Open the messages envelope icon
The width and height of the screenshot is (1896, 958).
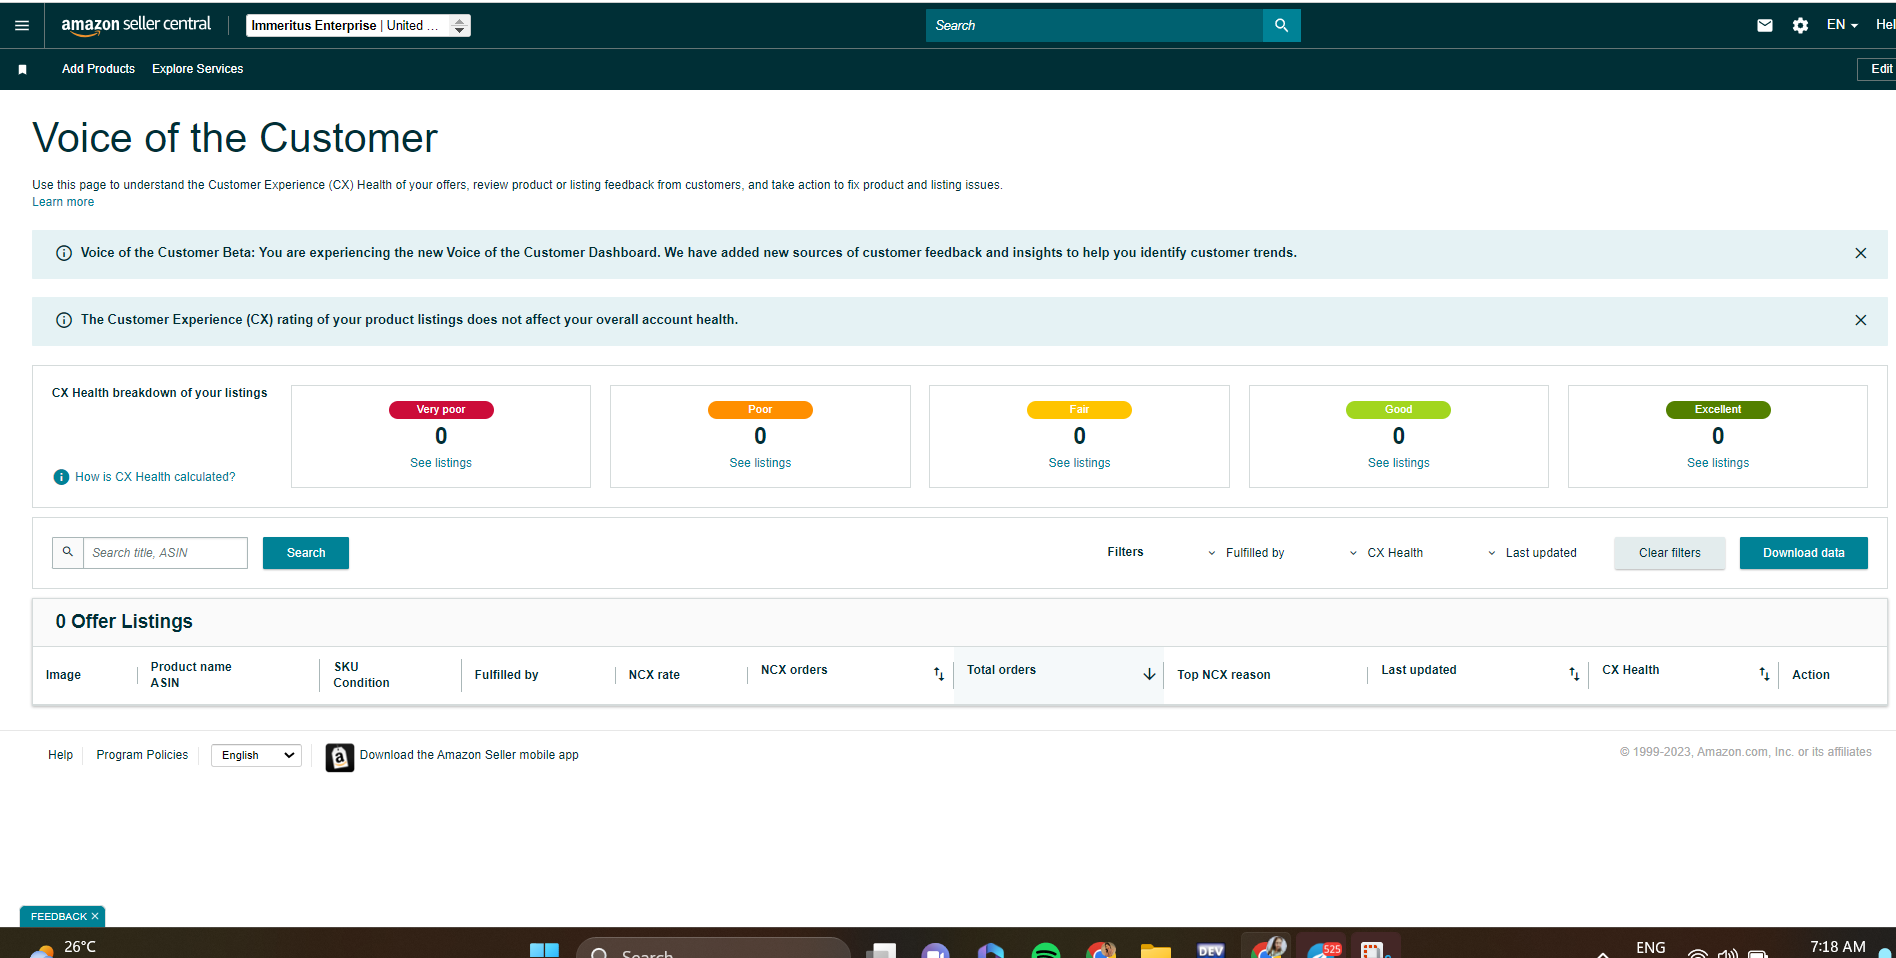point(1765,25)
